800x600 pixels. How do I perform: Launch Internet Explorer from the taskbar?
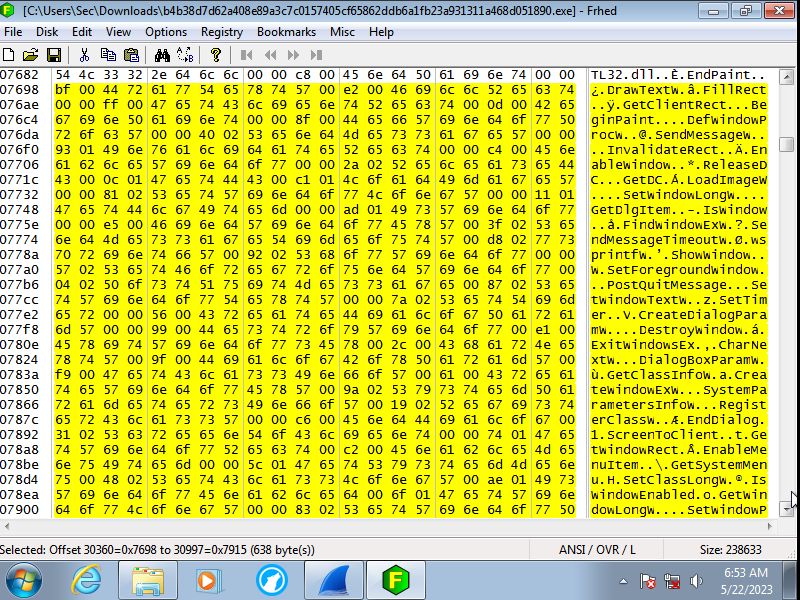tap(86, 581)
